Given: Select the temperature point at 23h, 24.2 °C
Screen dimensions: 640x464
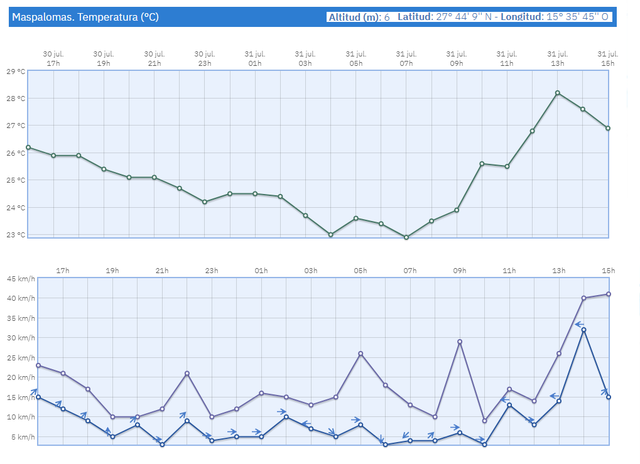Looking at the screenshot, I should [x=205, y=202].
